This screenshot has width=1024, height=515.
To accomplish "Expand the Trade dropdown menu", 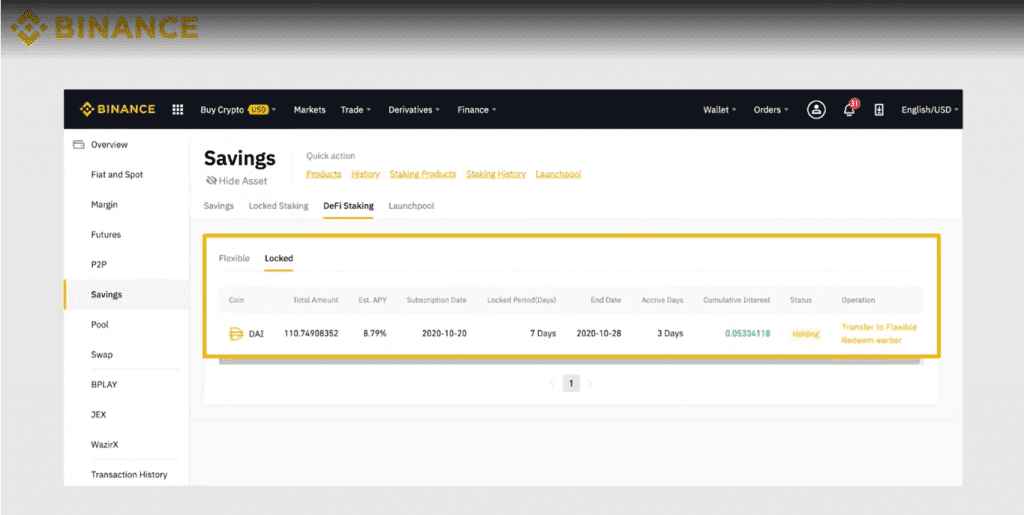I will coord(356,110).
